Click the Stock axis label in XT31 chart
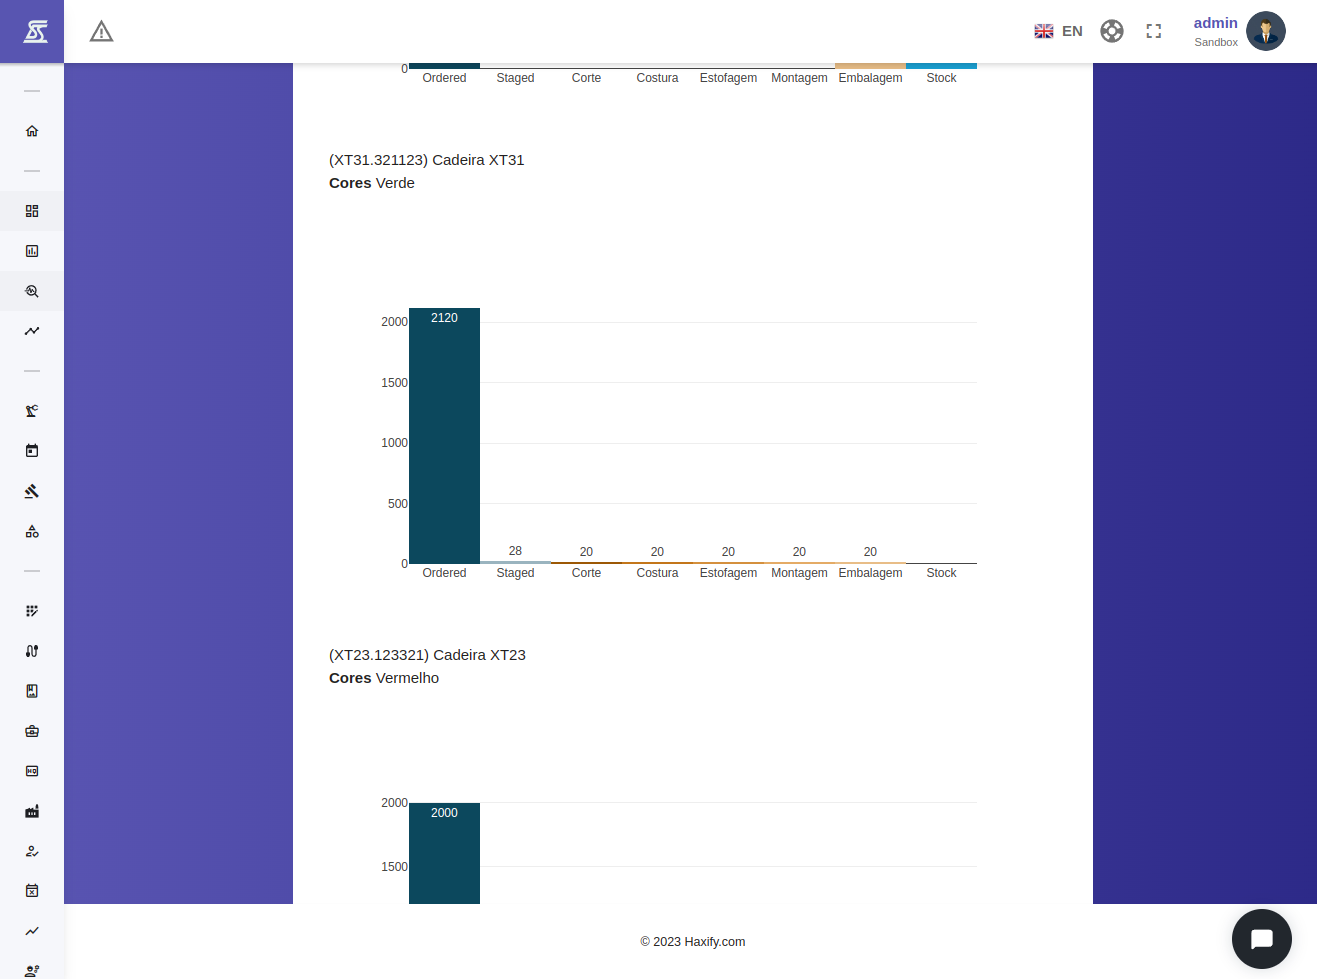Screen dimensions: 1317x979 pyautogui.click(x=941, y=573)
